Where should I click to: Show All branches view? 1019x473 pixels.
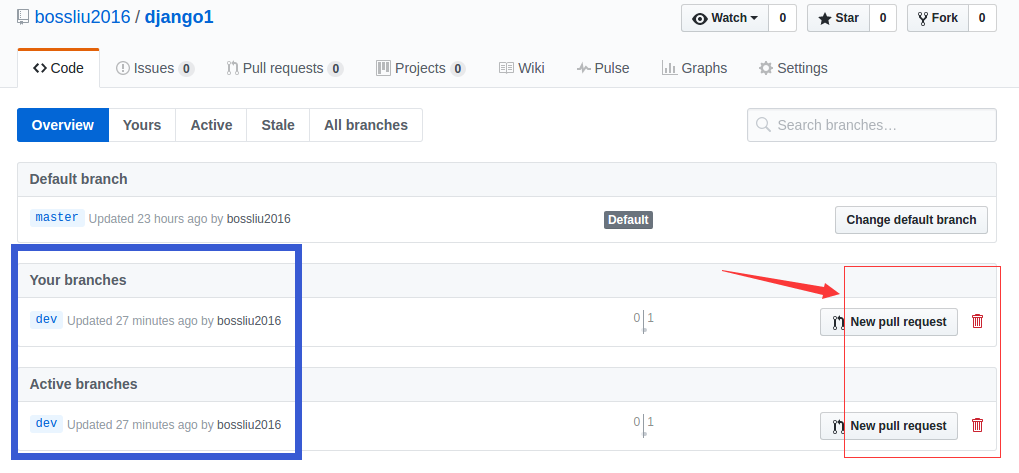point(365,125)
